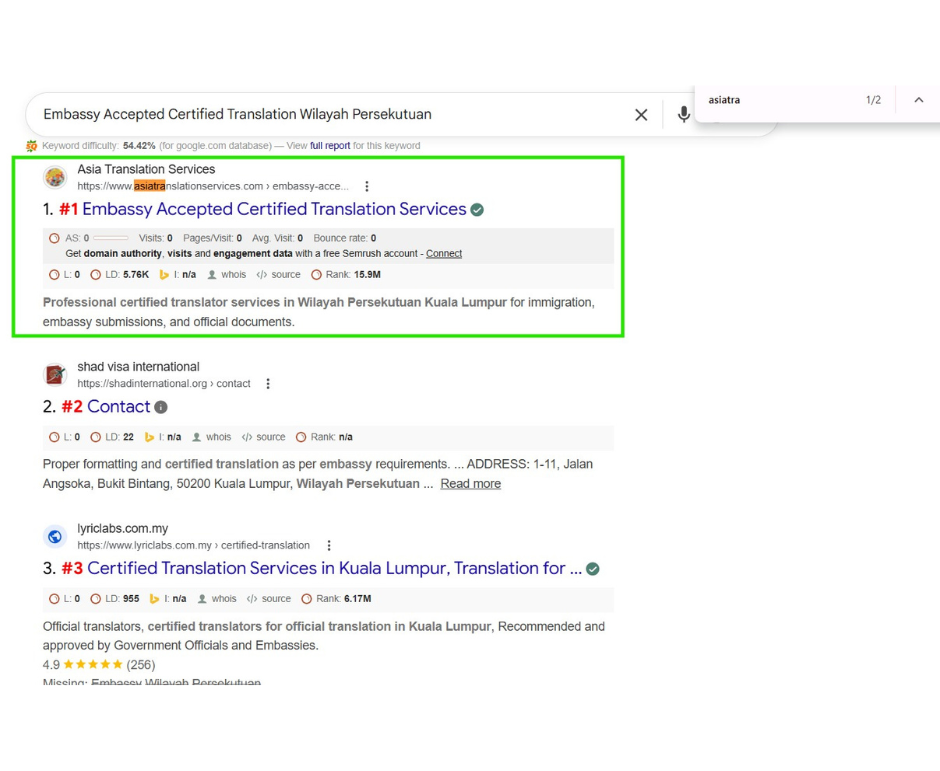Clear the search query with the X icon

pyautogui.click(x=641, y=115)
